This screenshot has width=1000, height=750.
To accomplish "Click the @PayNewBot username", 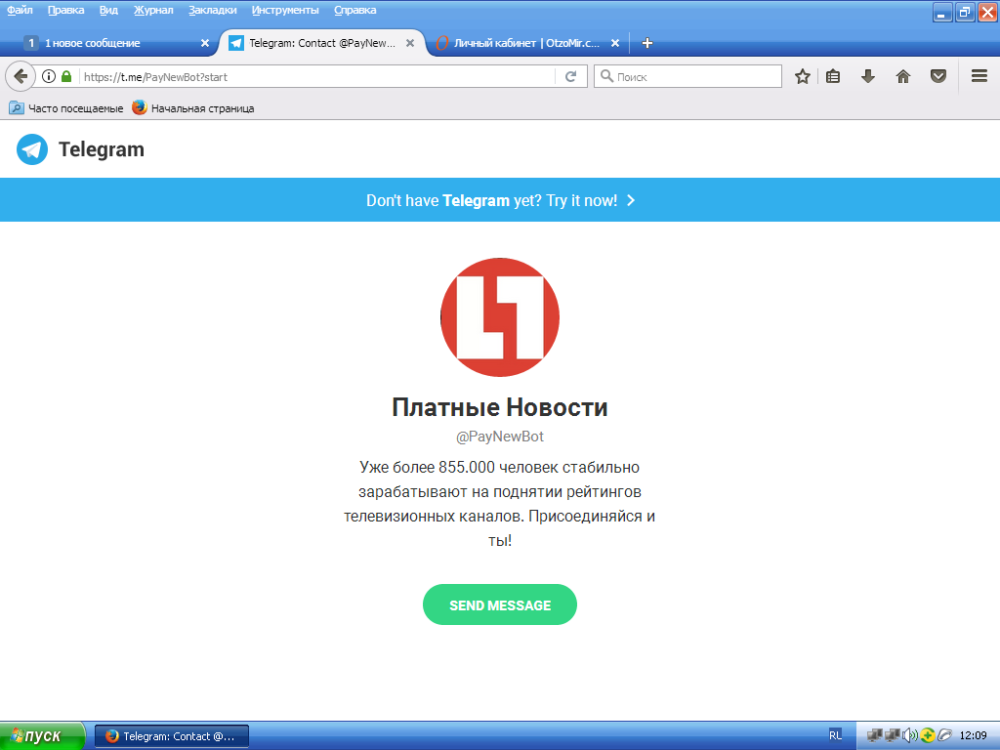I will coord(500,437).
